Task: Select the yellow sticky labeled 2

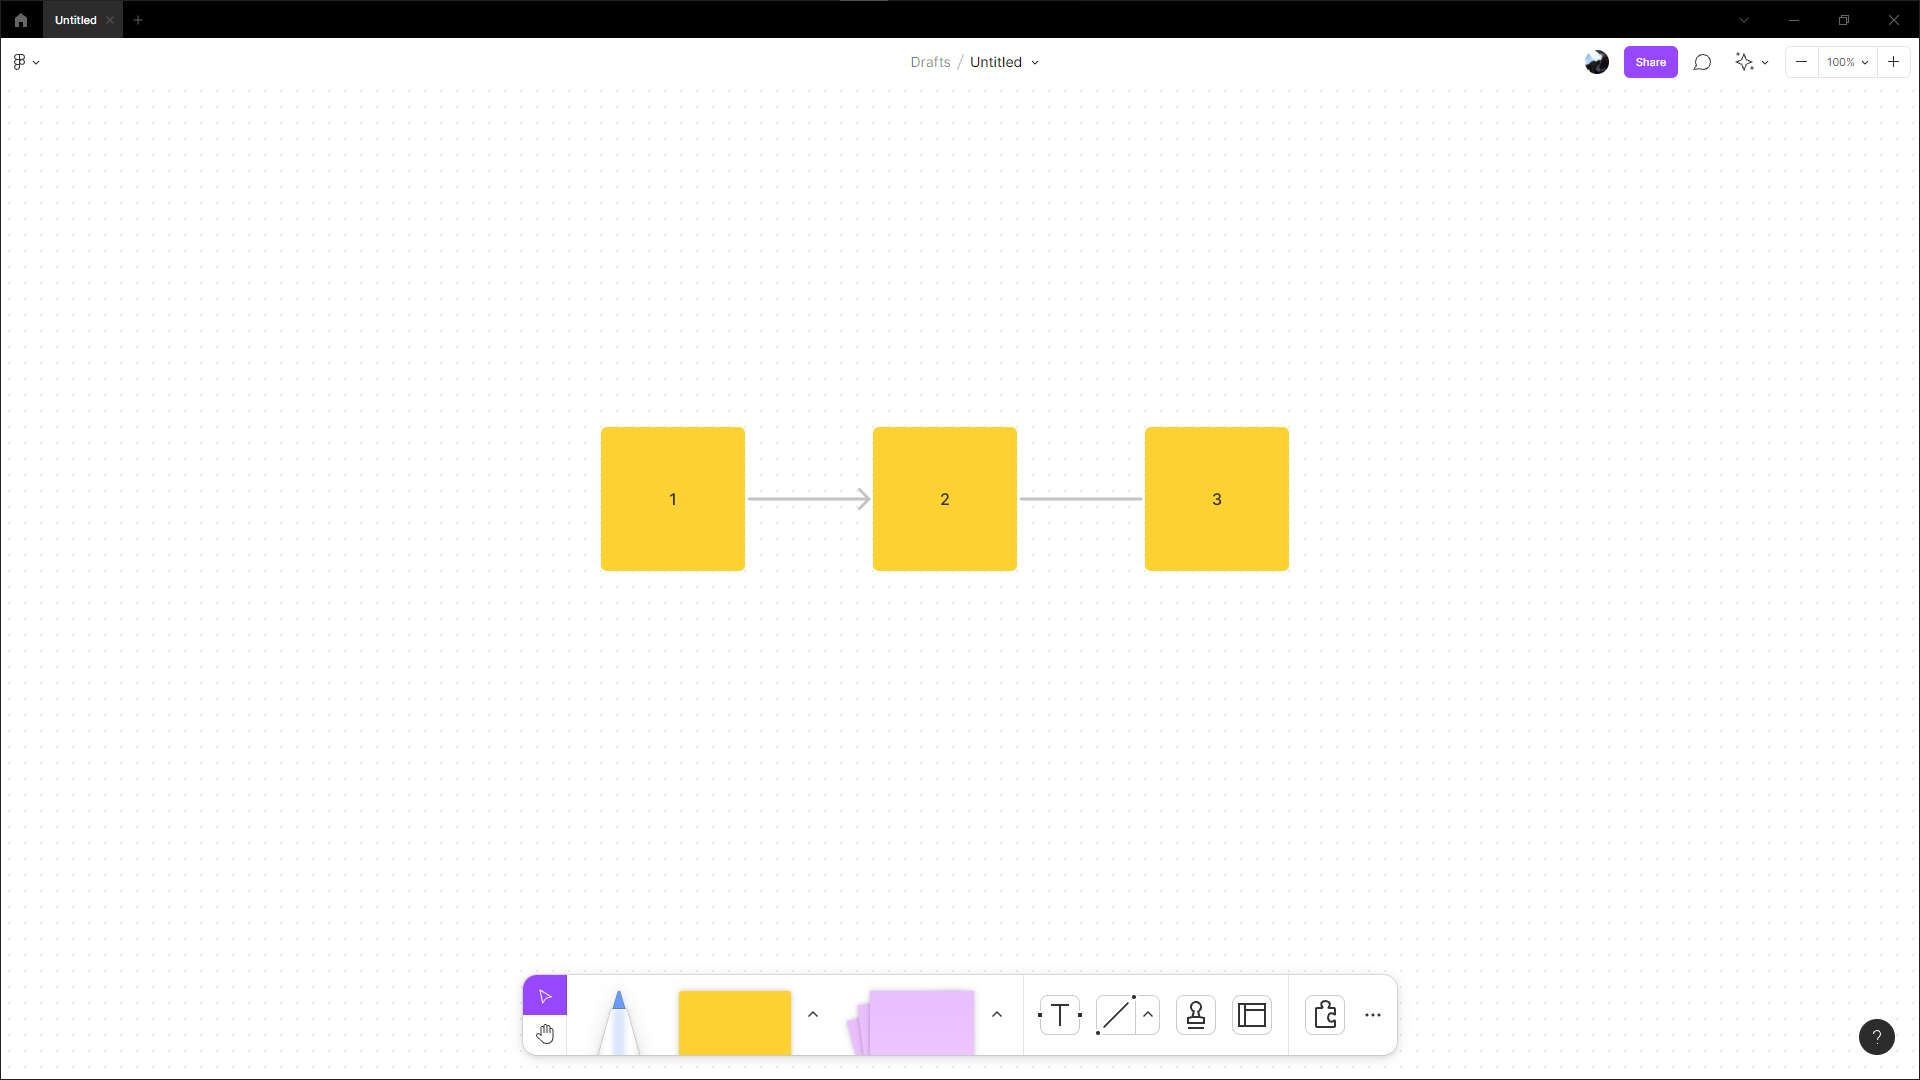Action: 945,499
